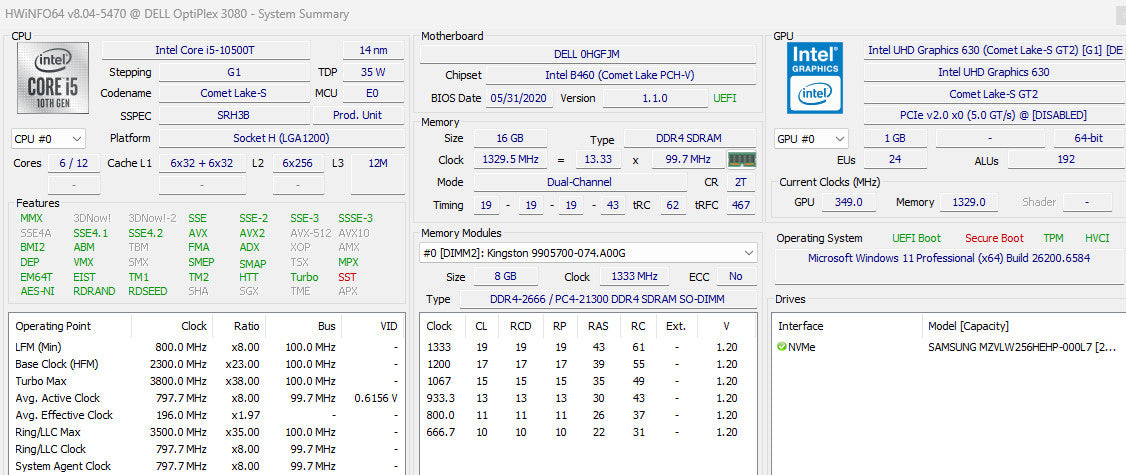Screen dimensions: 1127x475
Task: Click the Secure Boot status label
Action: pyautogui.click(x=994, y=238)
